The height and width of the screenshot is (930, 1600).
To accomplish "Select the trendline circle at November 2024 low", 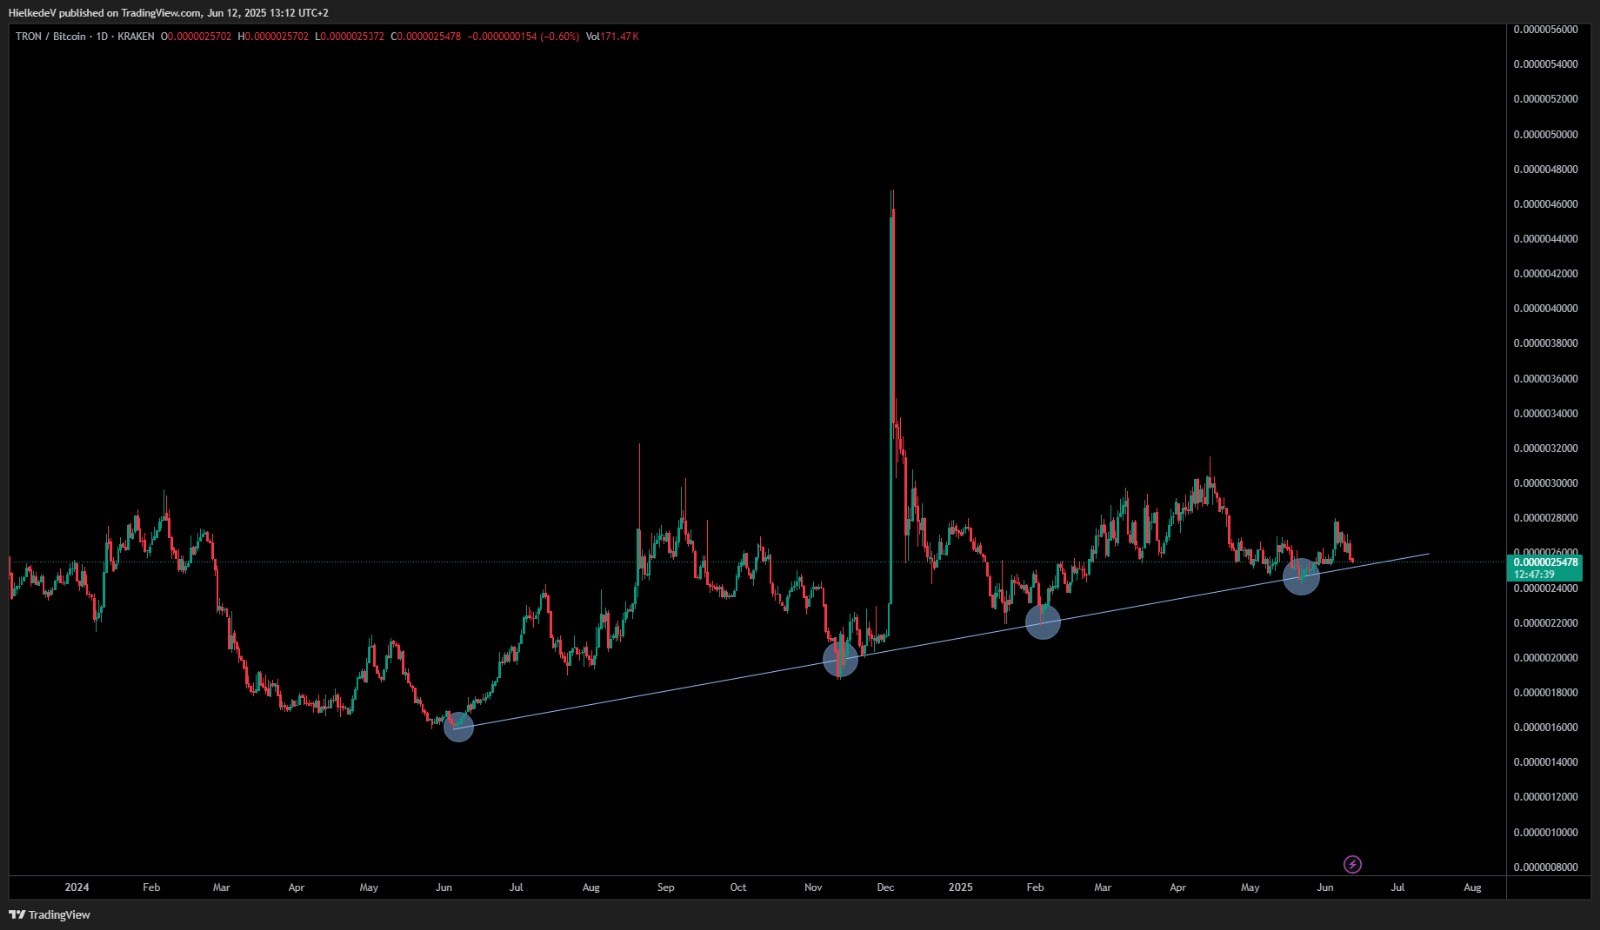I will point(840,659).
